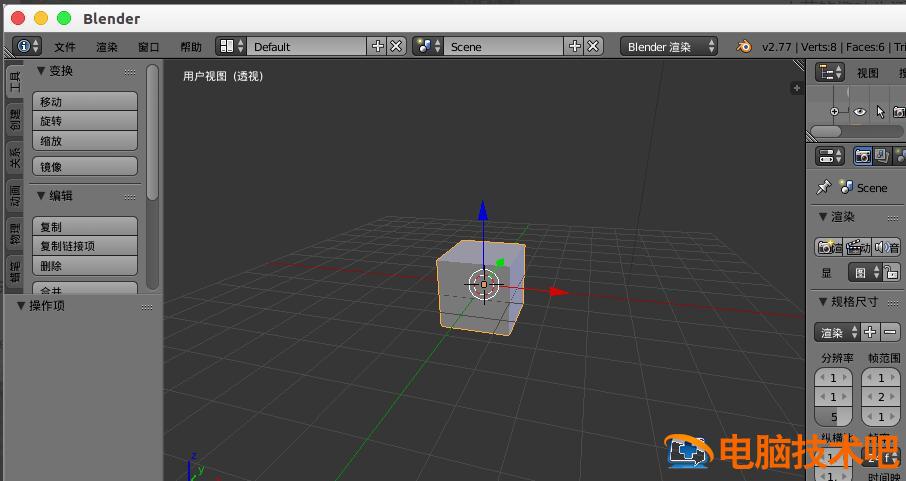Image resolution: width=906 pixels, height=481 pixels.
Task: Open the Properties editor type selector
Action: click(x=830, y=156)
